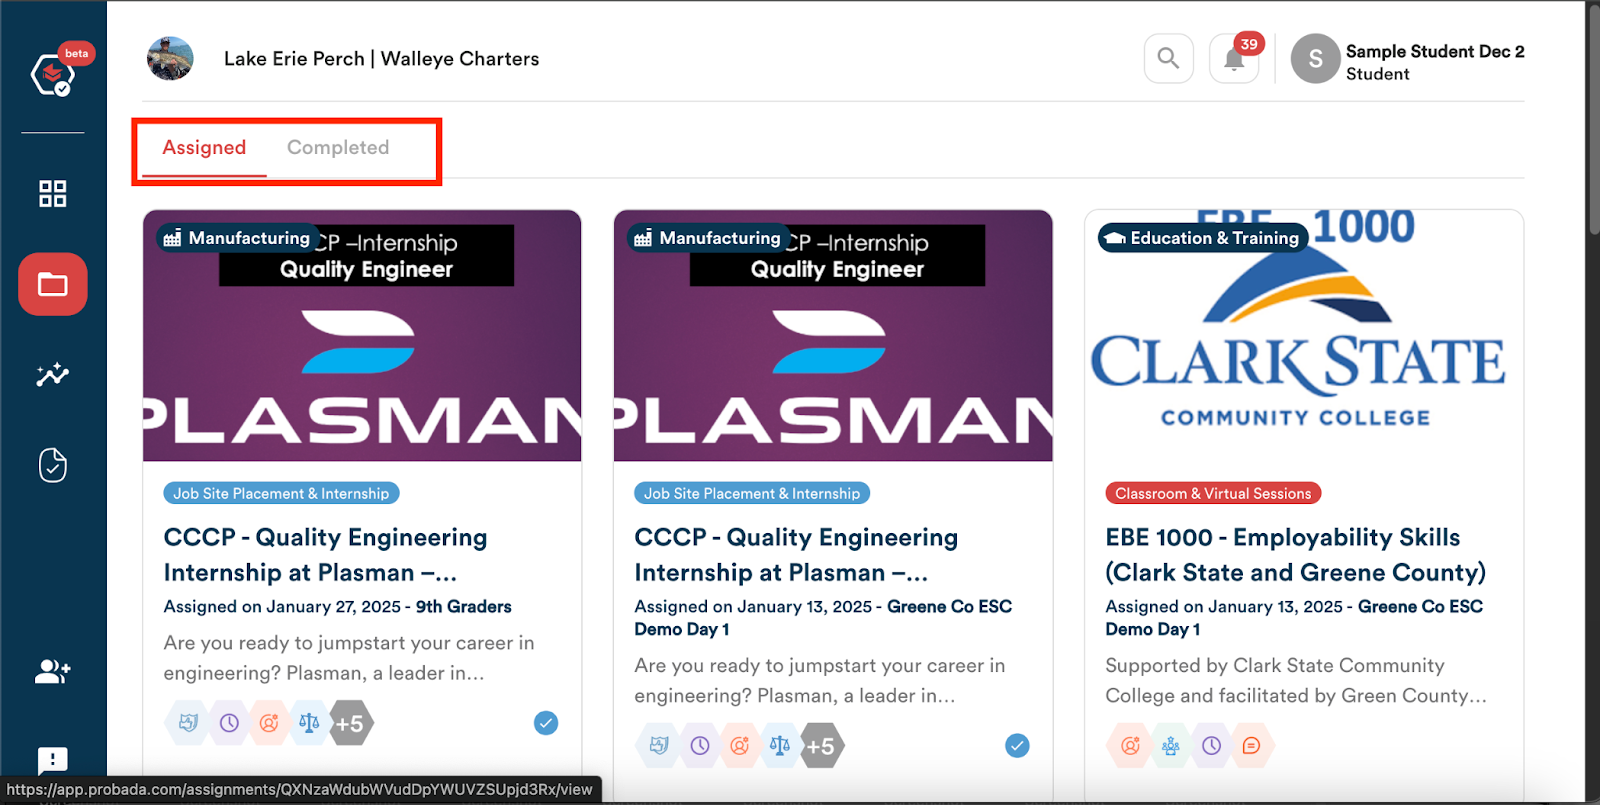1600x805 pixels.
Task: Click the scales badge on 9th Graders card
Action: 309,723
